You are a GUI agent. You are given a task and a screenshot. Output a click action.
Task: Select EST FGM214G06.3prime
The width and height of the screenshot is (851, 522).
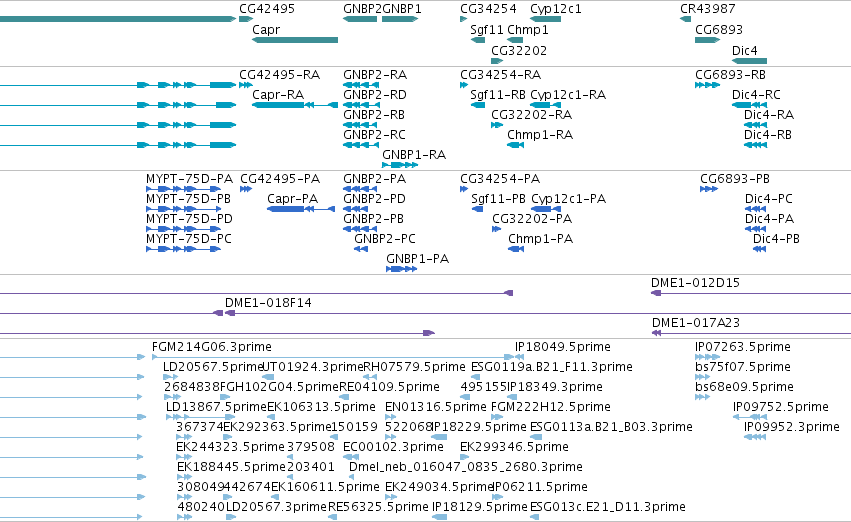[212, 347]
